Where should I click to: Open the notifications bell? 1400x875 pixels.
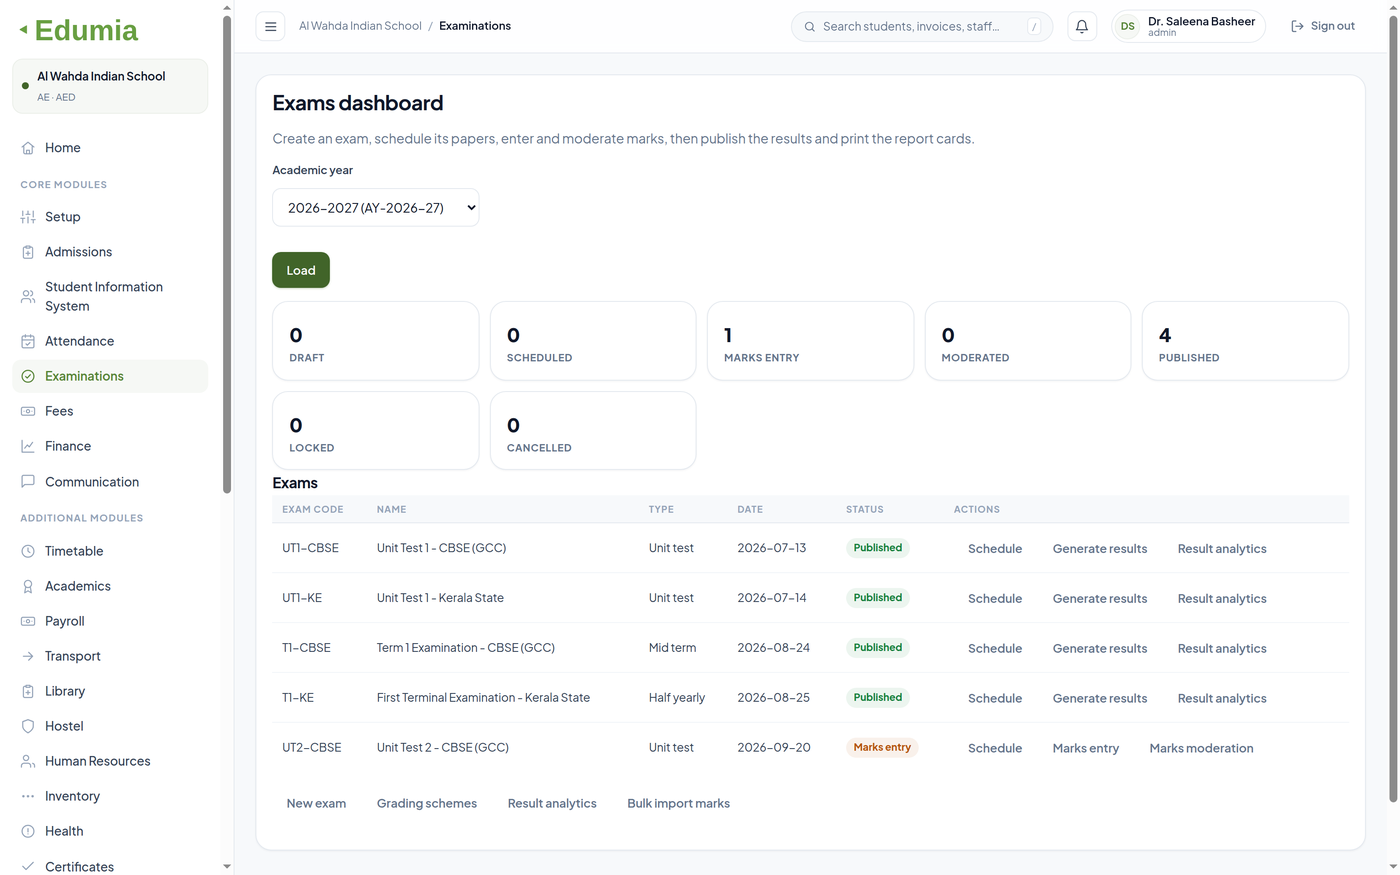coord(1082,26)
